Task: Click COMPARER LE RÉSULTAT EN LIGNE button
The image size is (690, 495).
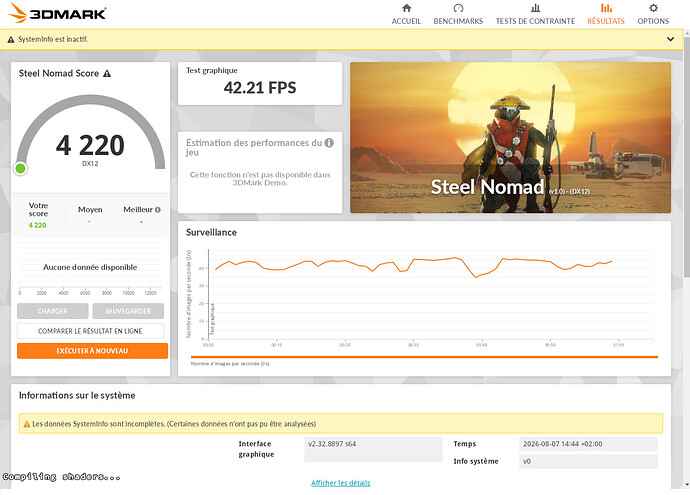Action: (x=90, y=331)
